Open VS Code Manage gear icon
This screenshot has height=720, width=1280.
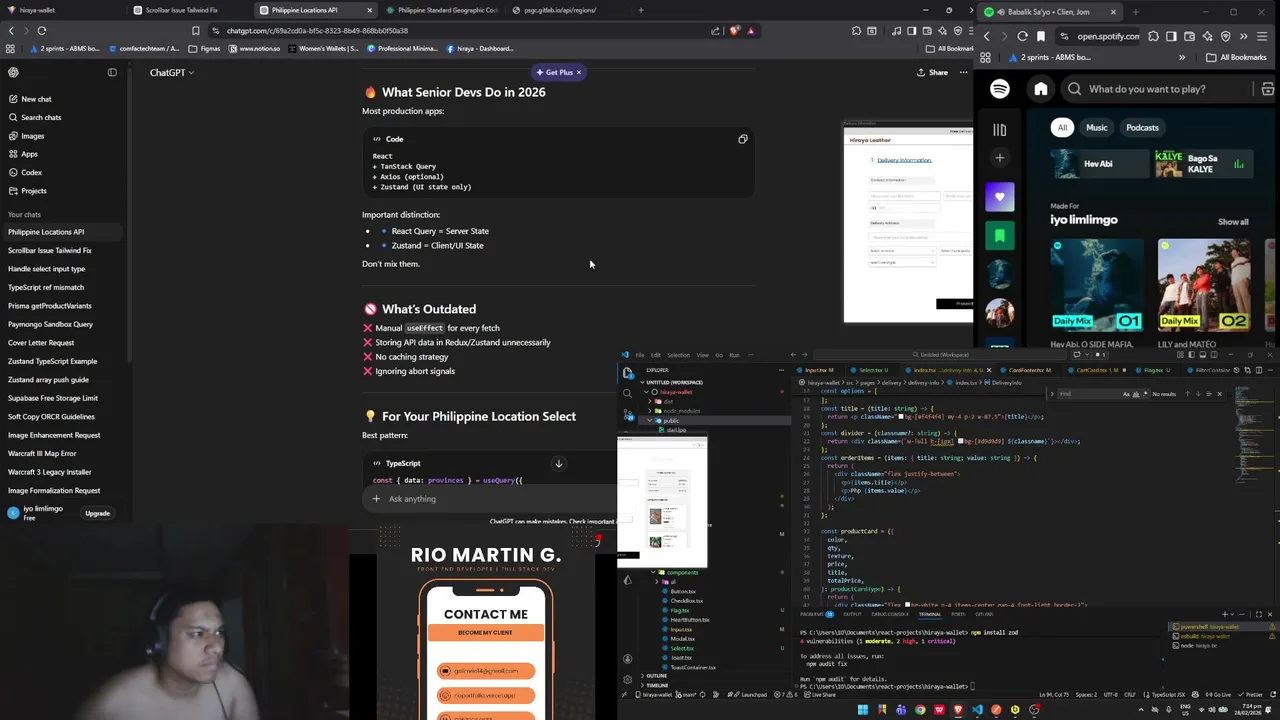point(627,679)
